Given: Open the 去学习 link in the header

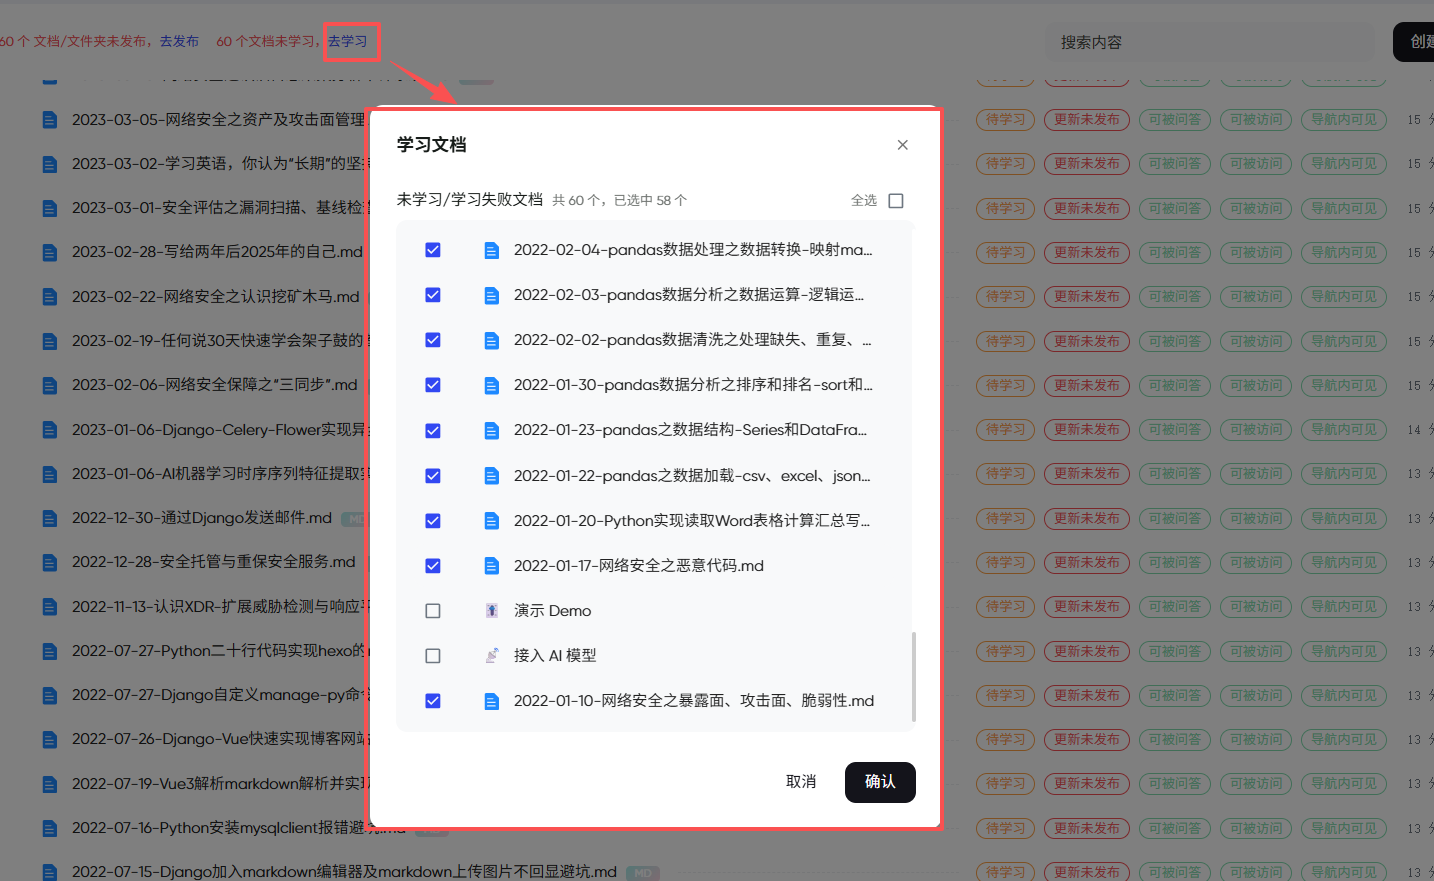Looking at the screenshot, I should point(352,42).
